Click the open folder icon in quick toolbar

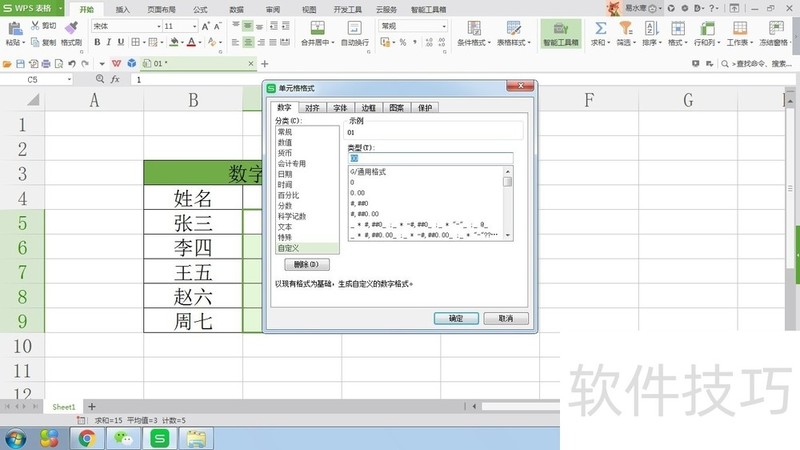[x=7, y=64]
